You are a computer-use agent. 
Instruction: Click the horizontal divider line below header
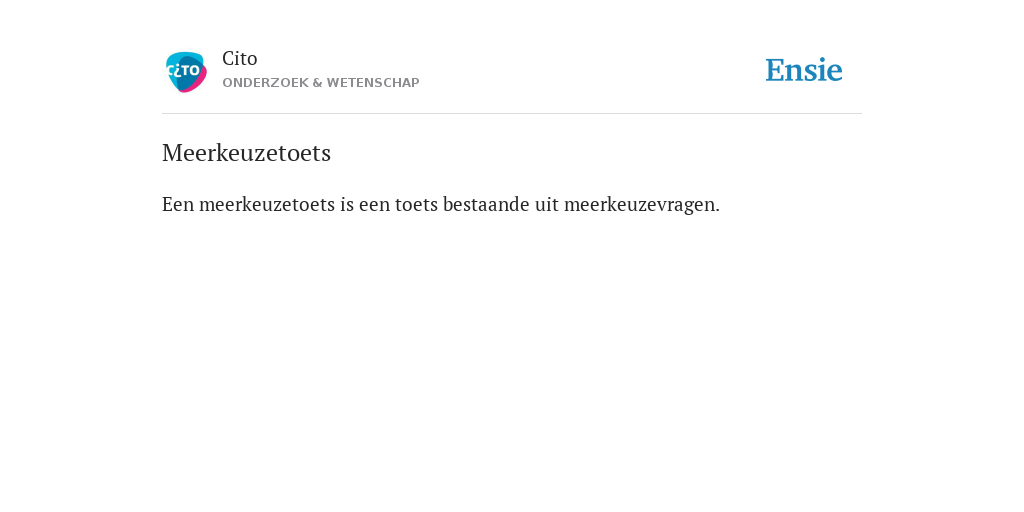coord(512,114)
